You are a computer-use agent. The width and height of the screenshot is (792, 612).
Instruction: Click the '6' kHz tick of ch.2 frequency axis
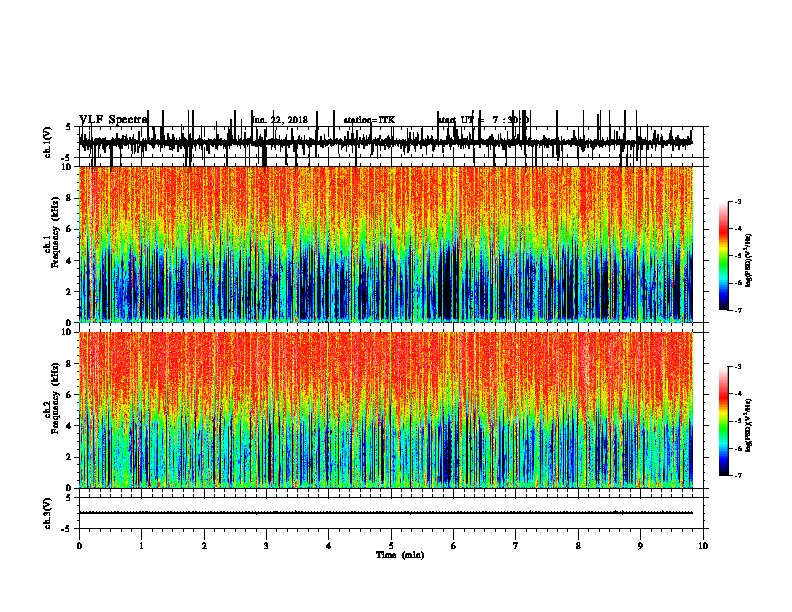click(x=69, y=395)
